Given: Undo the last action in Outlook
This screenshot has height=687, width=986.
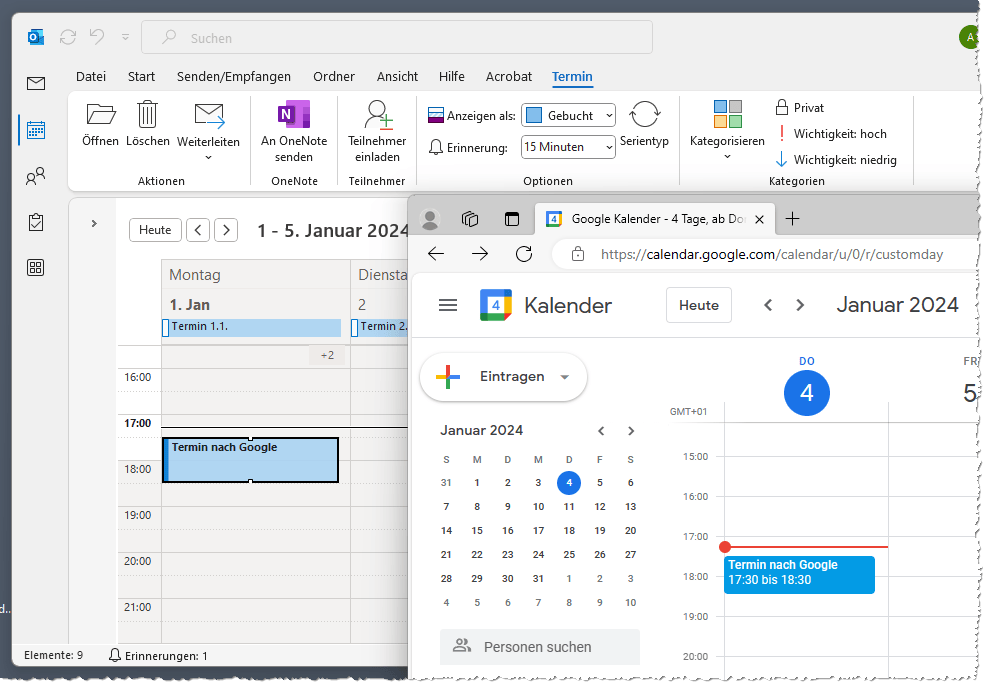Looking at the screenshot, I should (97, 37).
